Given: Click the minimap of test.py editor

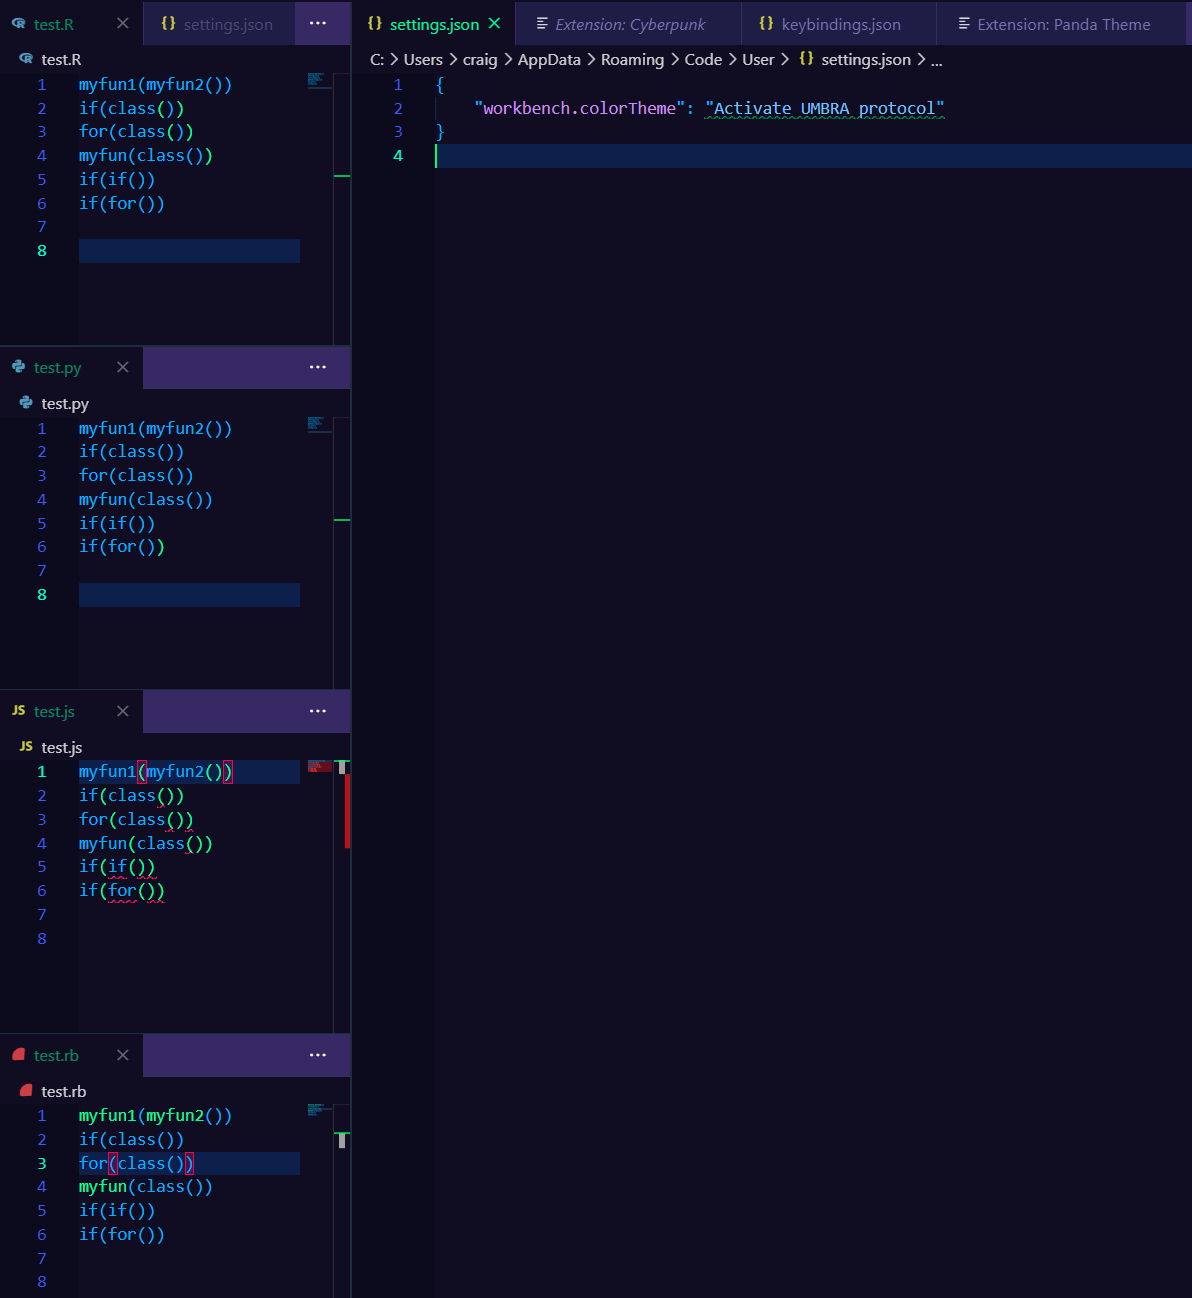Looking at the screenshot, I should coord(319,424).
